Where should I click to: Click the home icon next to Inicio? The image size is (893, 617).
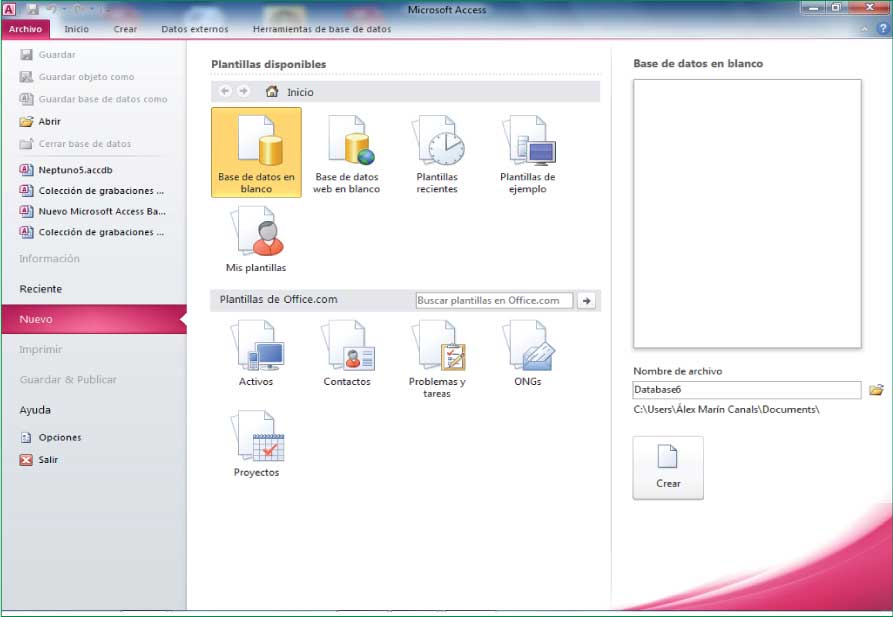coord(272,91)
